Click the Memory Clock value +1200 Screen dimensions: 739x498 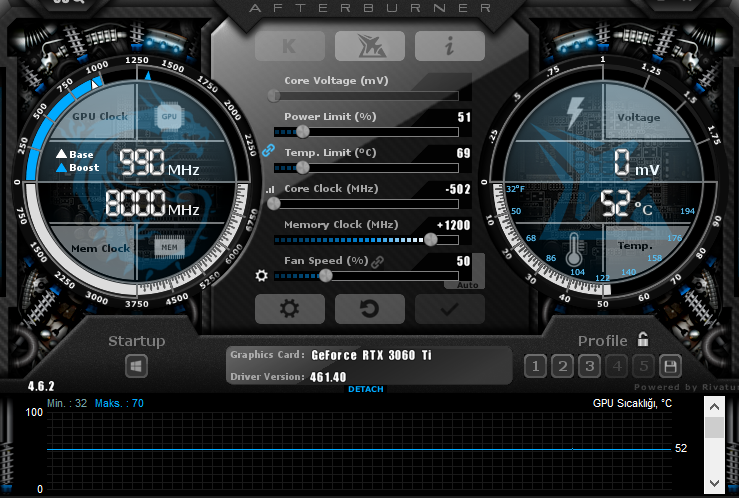point(453,225)
